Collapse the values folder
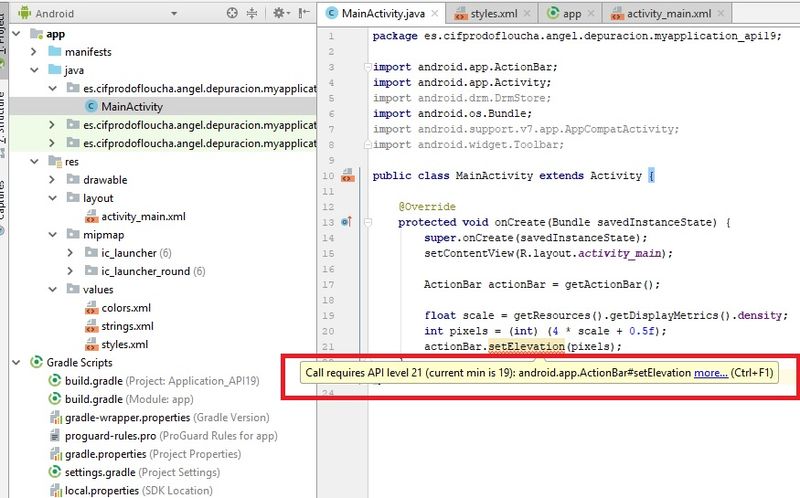800x498 pixels. [53, 289]
